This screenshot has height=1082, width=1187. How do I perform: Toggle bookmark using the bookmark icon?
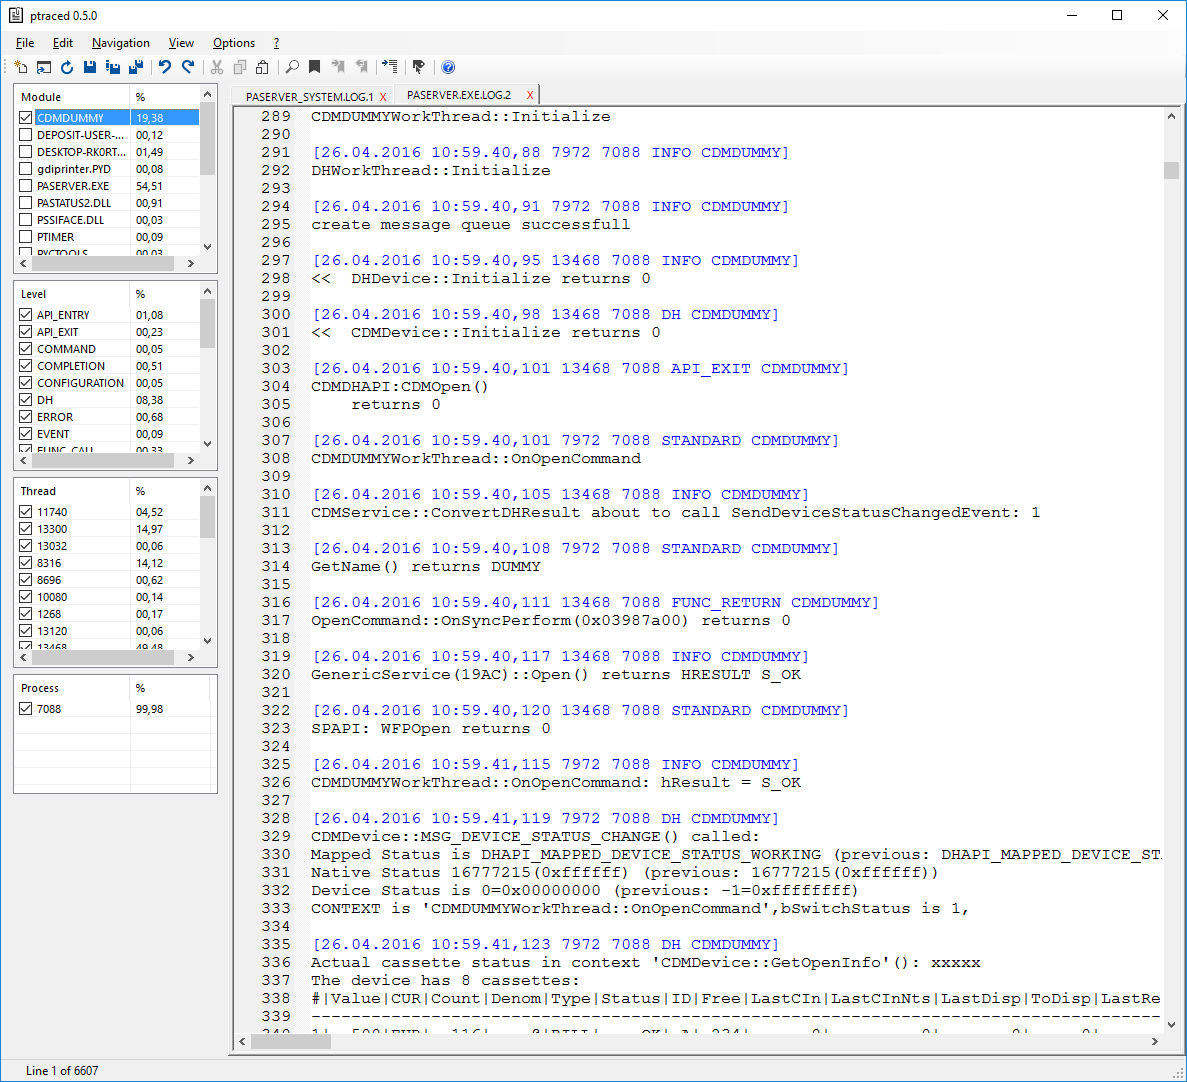point(314,67)
